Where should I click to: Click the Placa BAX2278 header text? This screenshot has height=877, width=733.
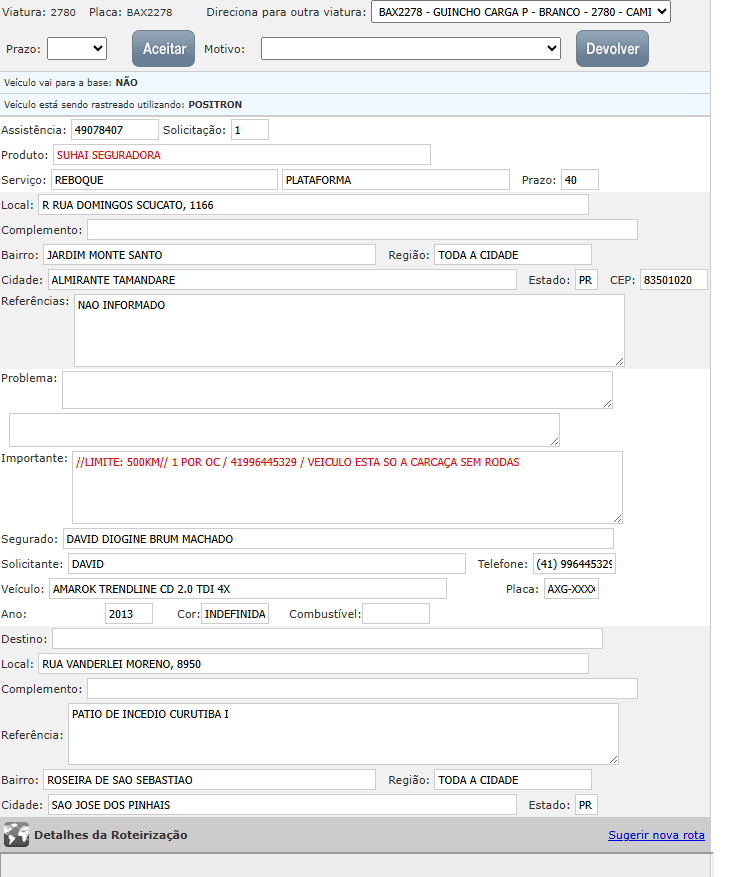[131, 12]
